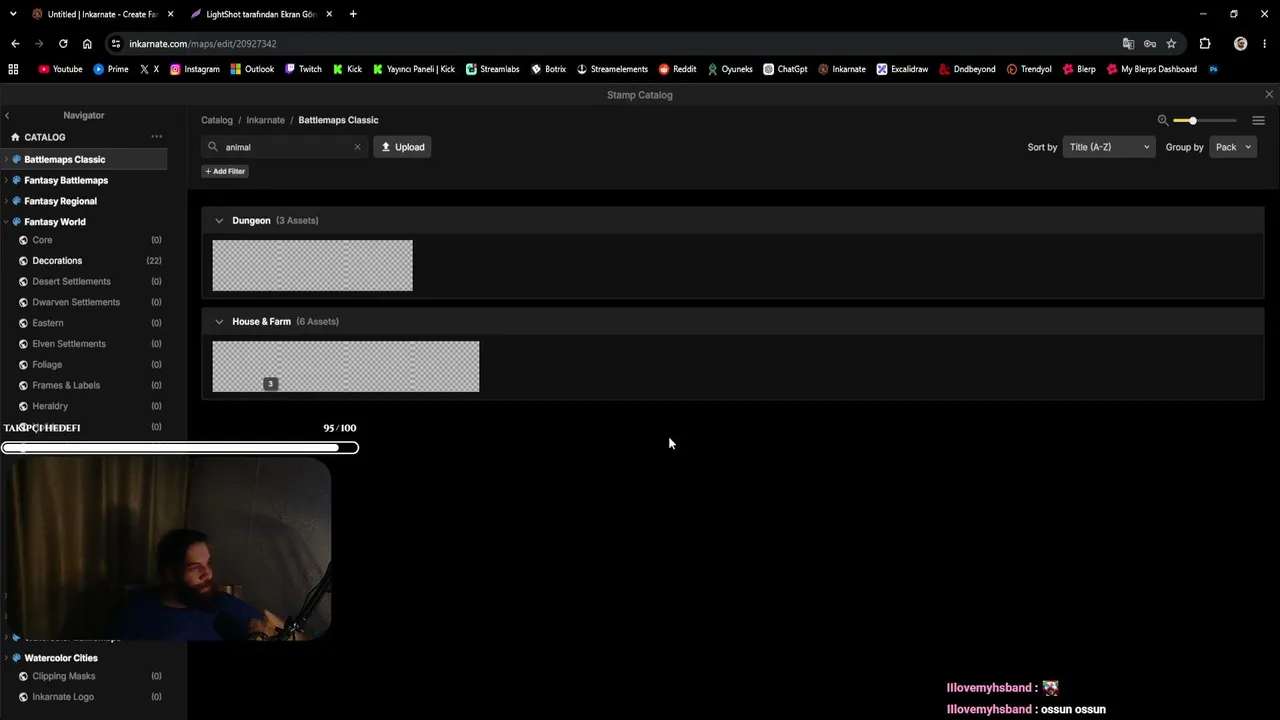Click the thumbnail zoom magnifier icon
Screen dimensions: 1280x720
(x=1163, y=120)
